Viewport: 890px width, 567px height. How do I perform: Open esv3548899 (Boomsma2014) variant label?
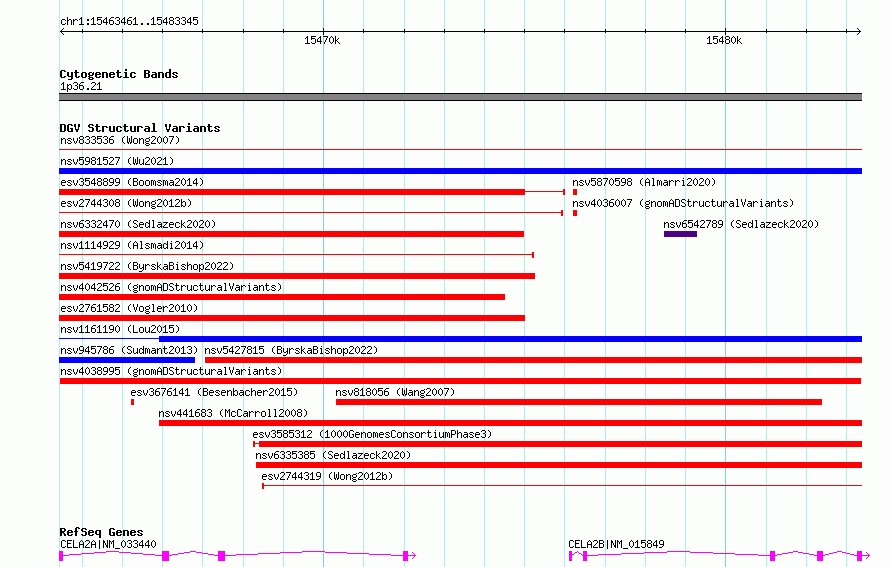pyautogui.click(x=132, y=182)
